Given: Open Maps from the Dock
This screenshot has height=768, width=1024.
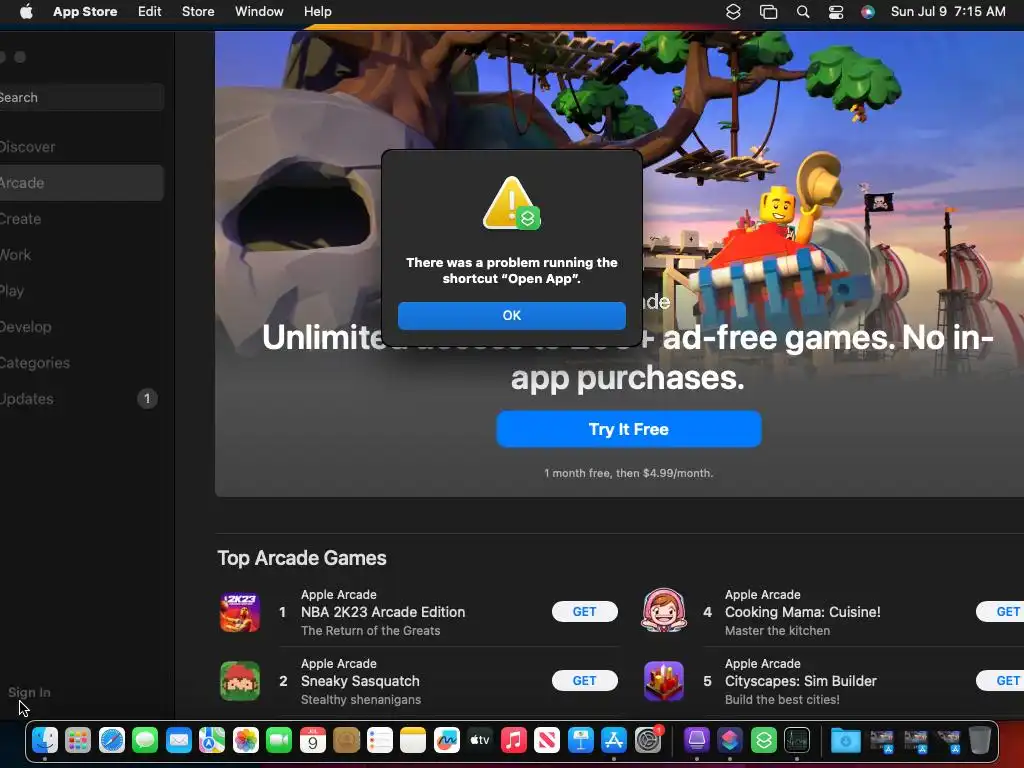Looking at the screenshot, I should [x=212, y=740].
